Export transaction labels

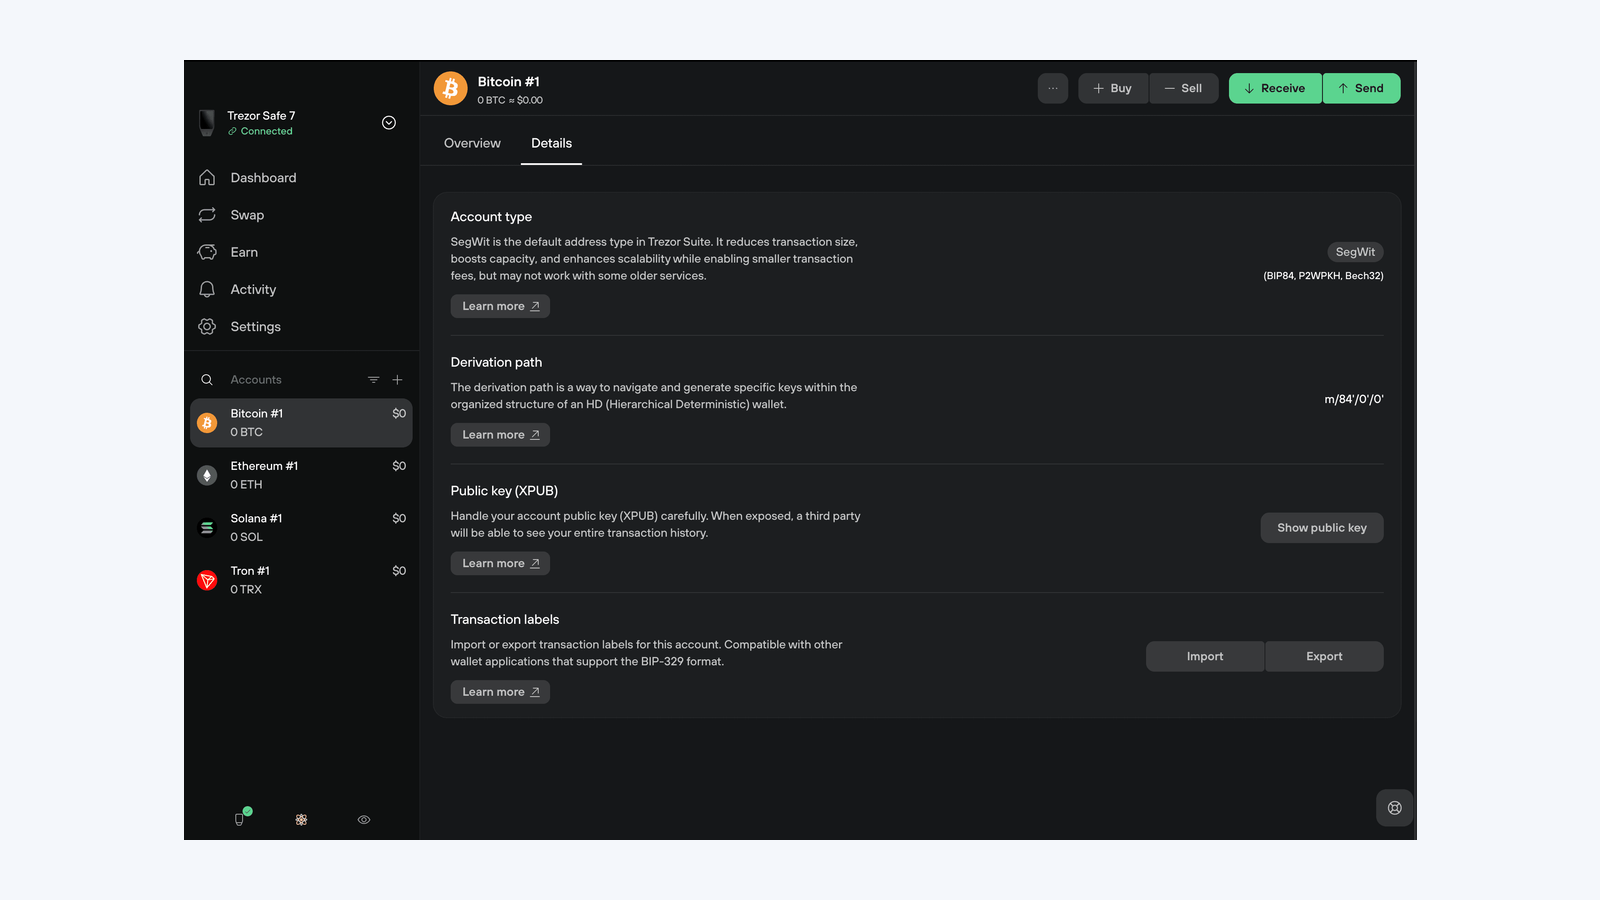tap(1324, 656)
